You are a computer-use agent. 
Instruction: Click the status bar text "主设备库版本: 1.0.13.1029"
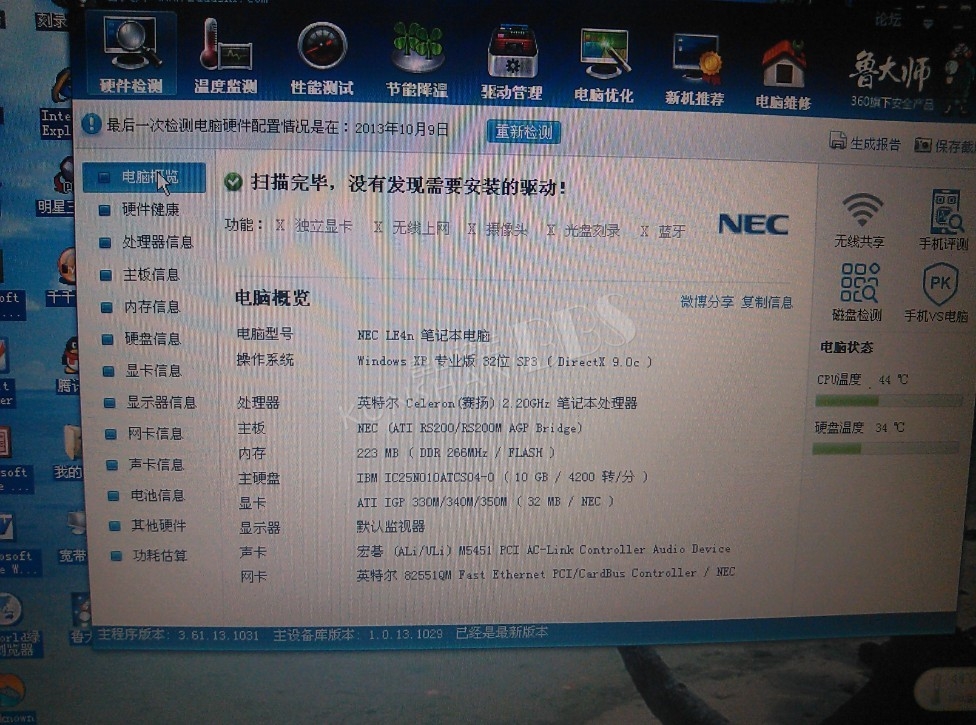tap(358, 634)
